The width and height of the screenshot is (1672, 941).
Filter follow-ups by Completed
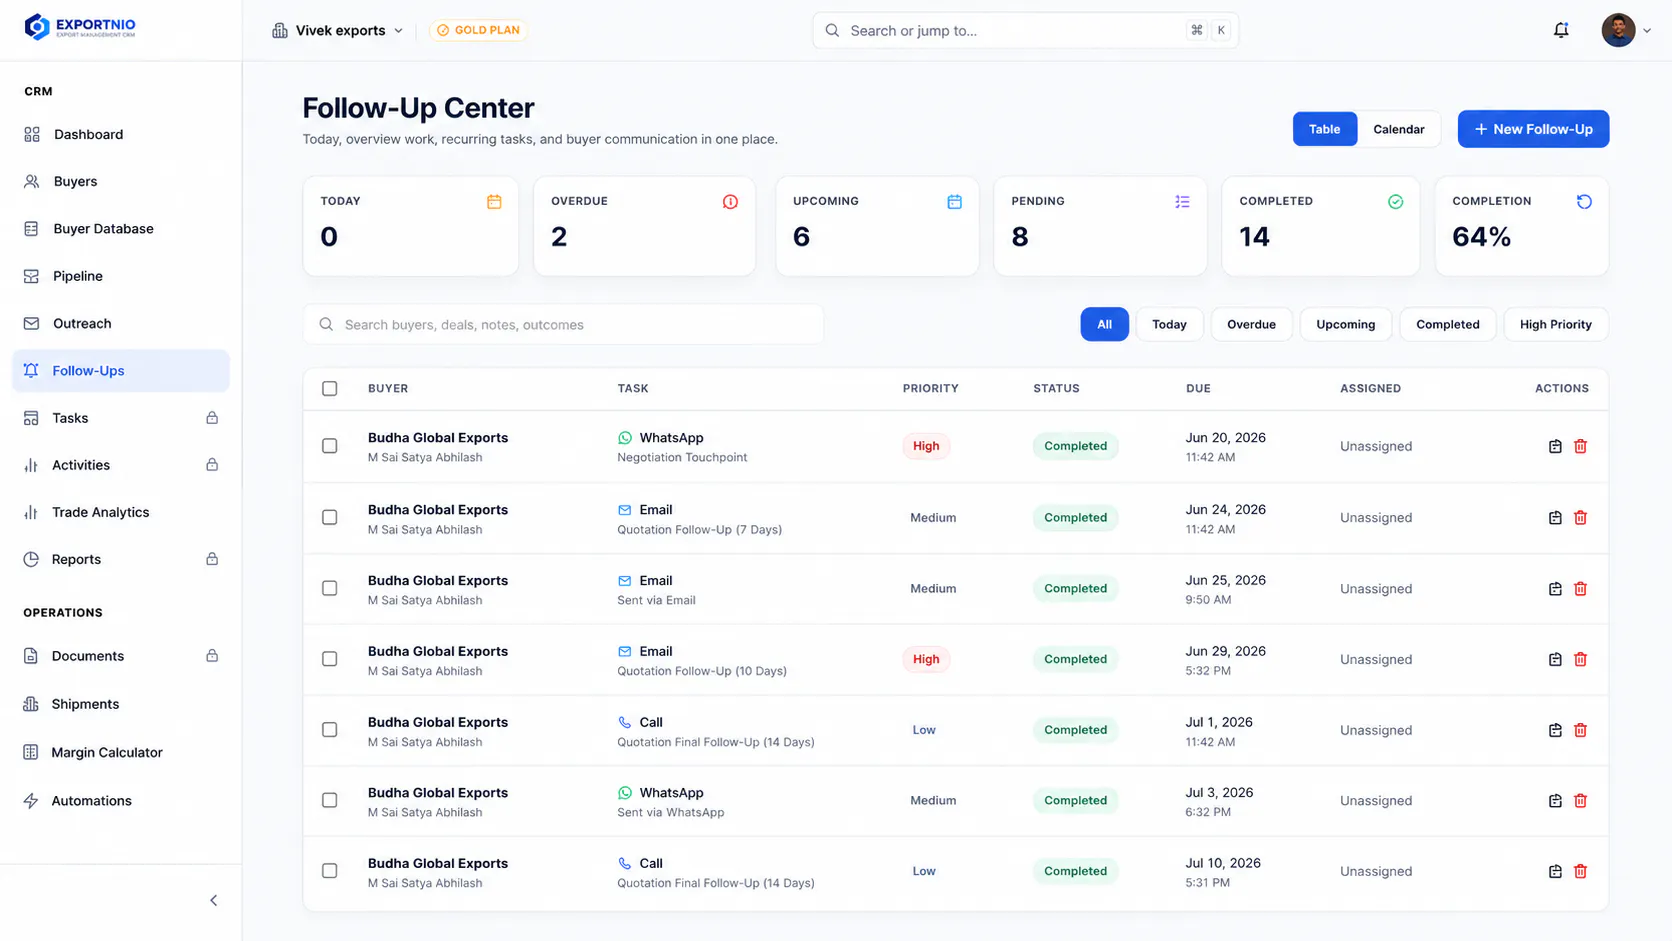[1447, 324]
